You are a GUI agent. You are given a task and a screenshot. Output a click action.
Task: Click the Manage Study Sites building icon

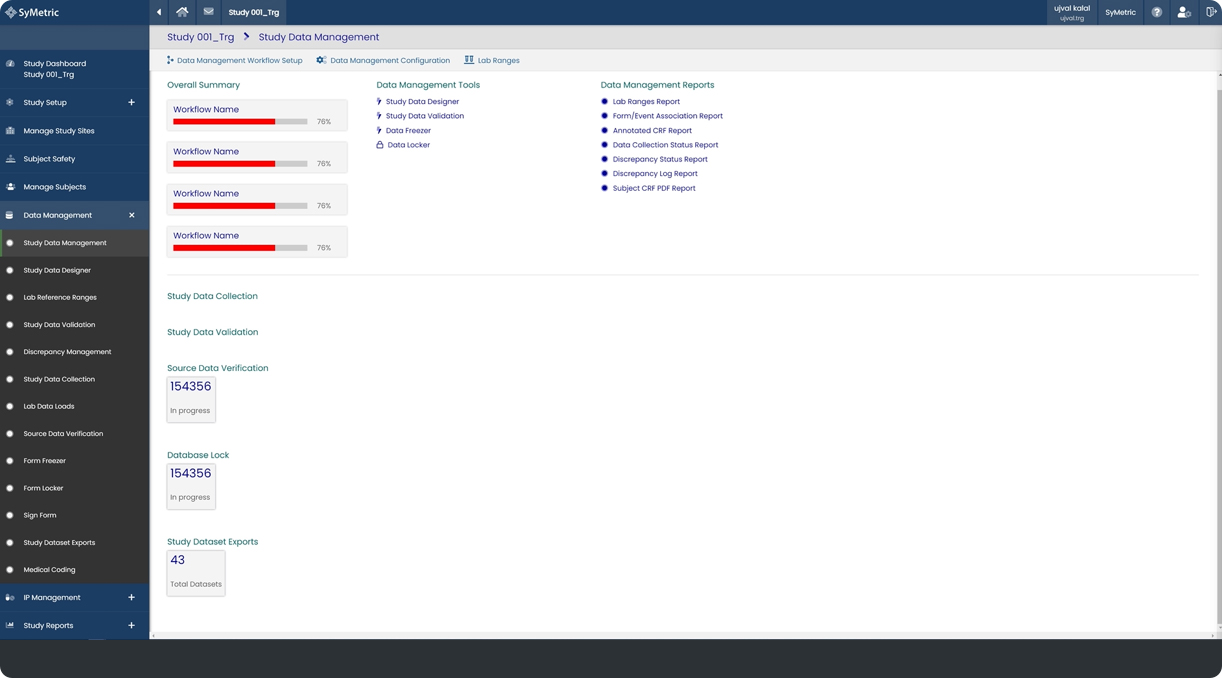(x=10, y=131)
